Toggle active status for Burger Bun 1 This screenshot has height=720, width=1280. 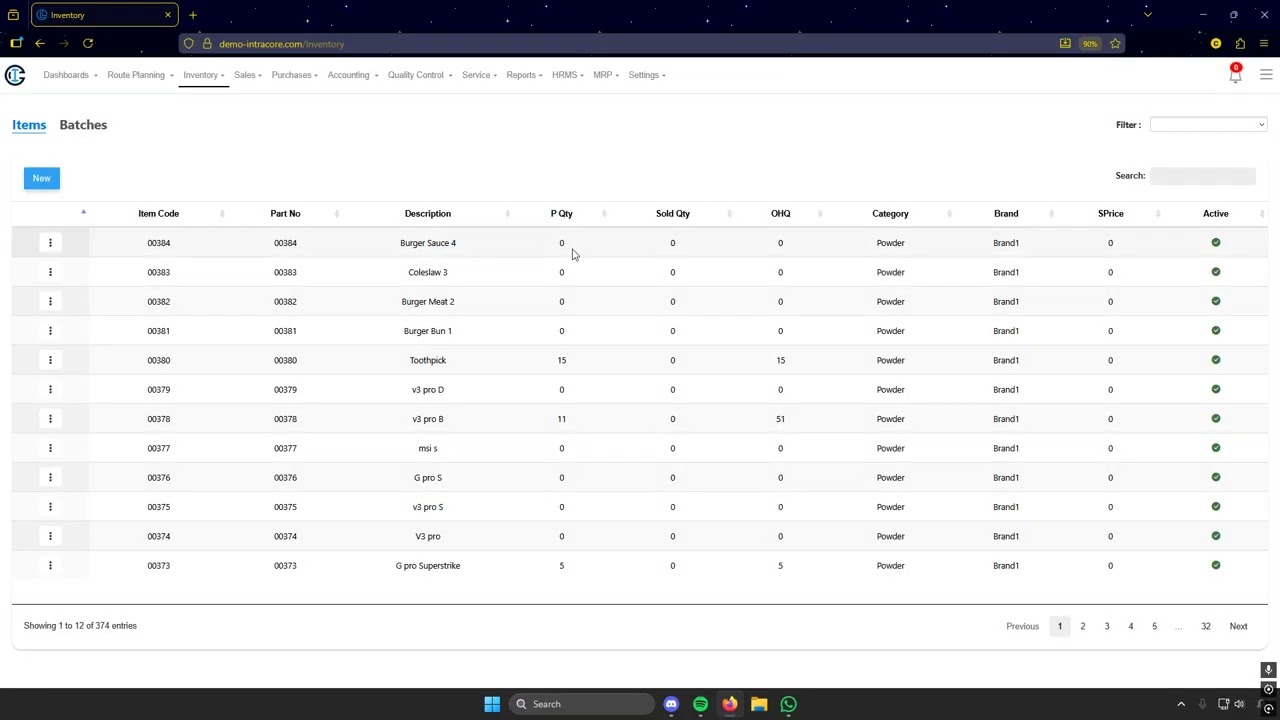[1216, 331]
